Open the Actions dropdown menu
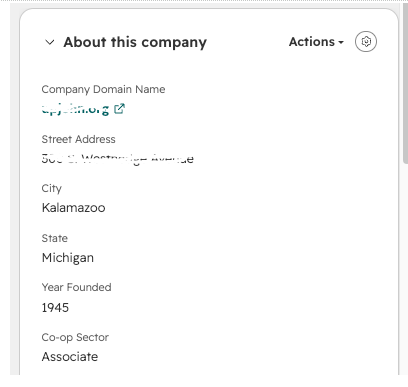The height and width of the screenshot is (387, 408). coord(316,42)
